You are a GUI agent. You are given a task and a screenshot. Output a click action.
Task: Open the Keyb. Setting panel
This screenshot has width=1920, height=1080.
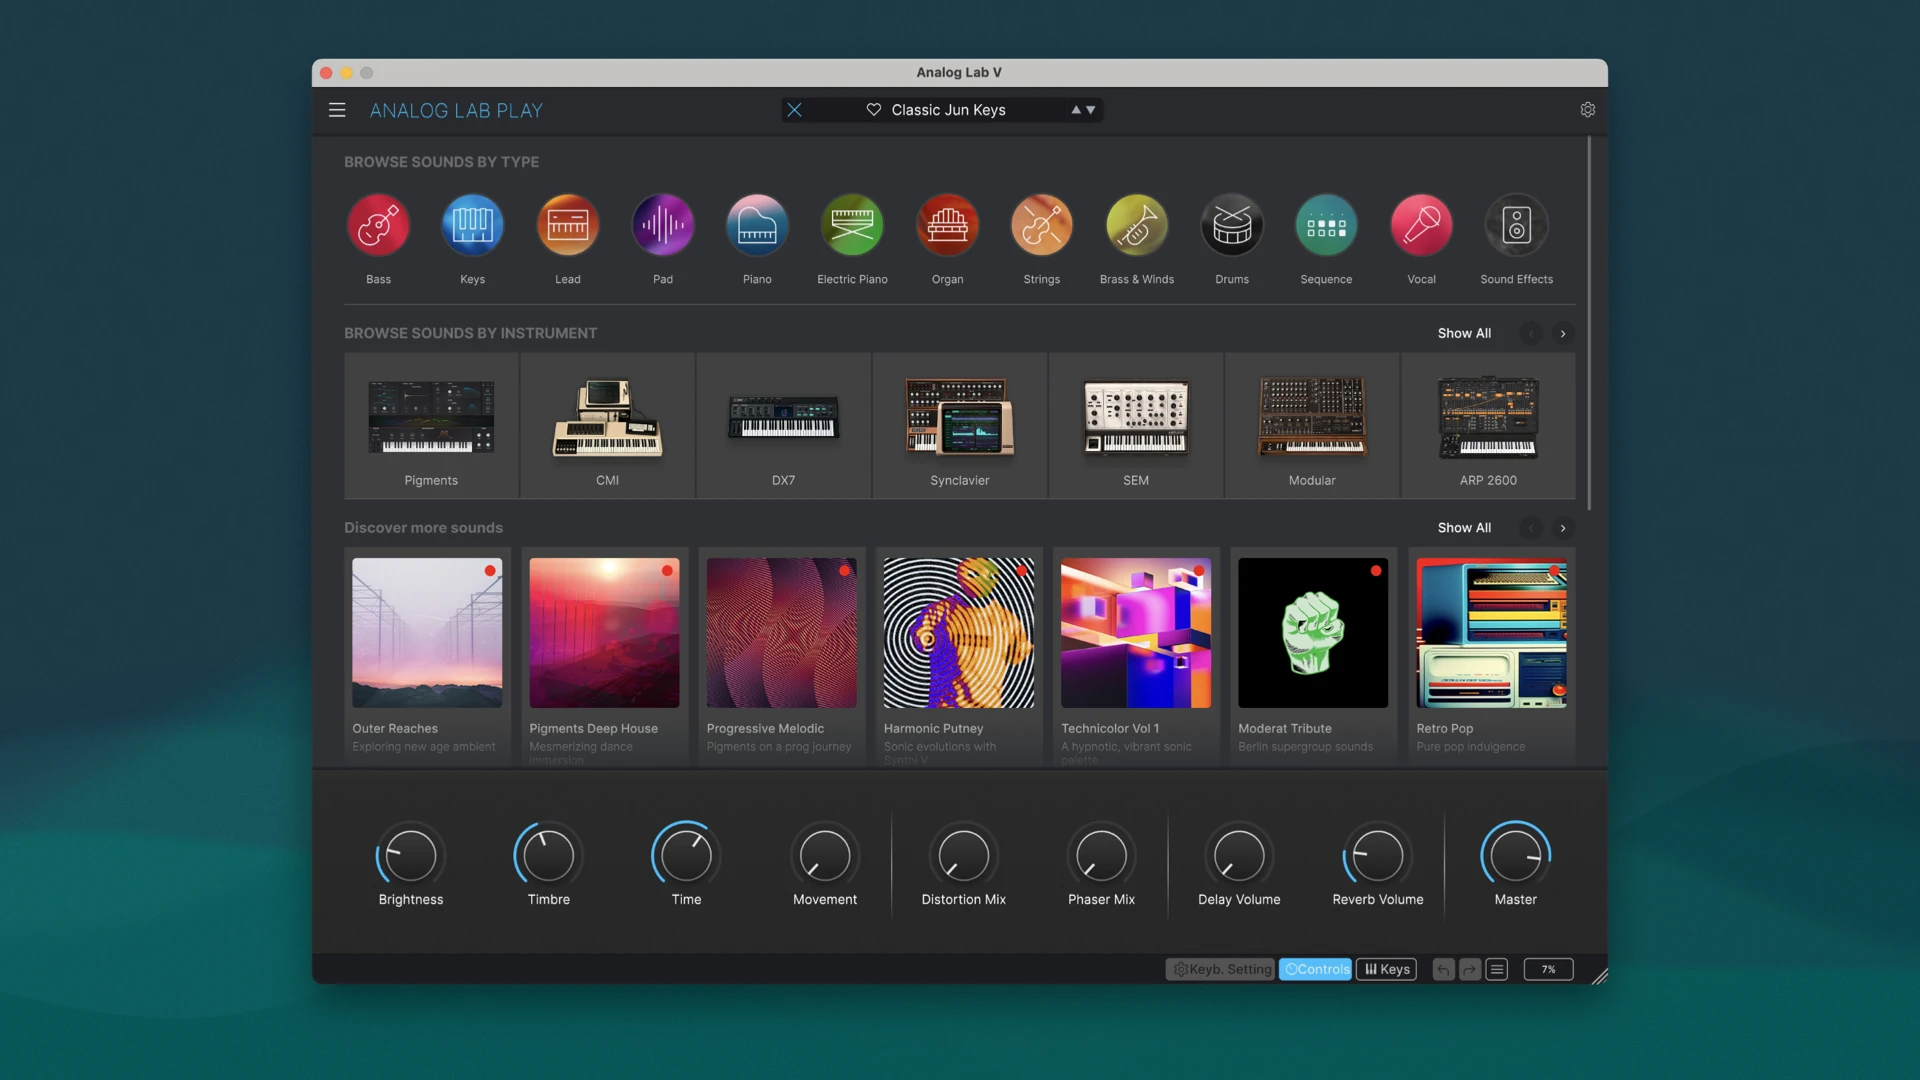[x=1221, y=969]
